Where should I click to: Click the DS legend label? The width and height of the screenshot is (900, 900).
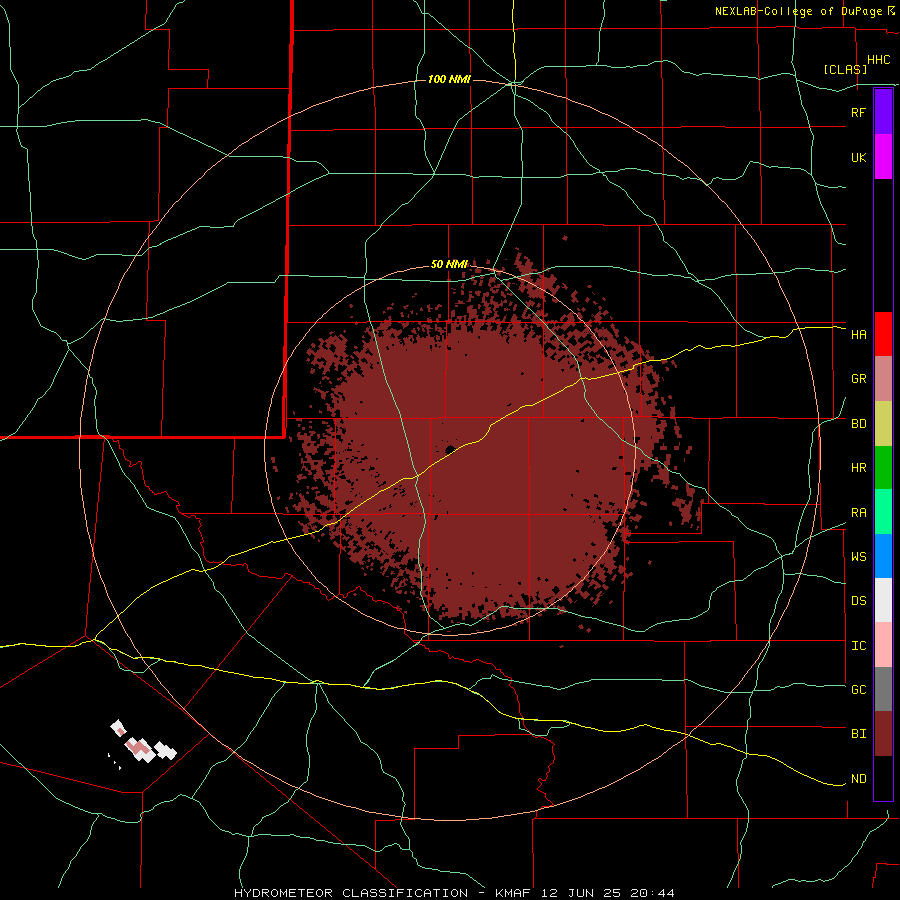pyautogui.click(x=858, y=601)
